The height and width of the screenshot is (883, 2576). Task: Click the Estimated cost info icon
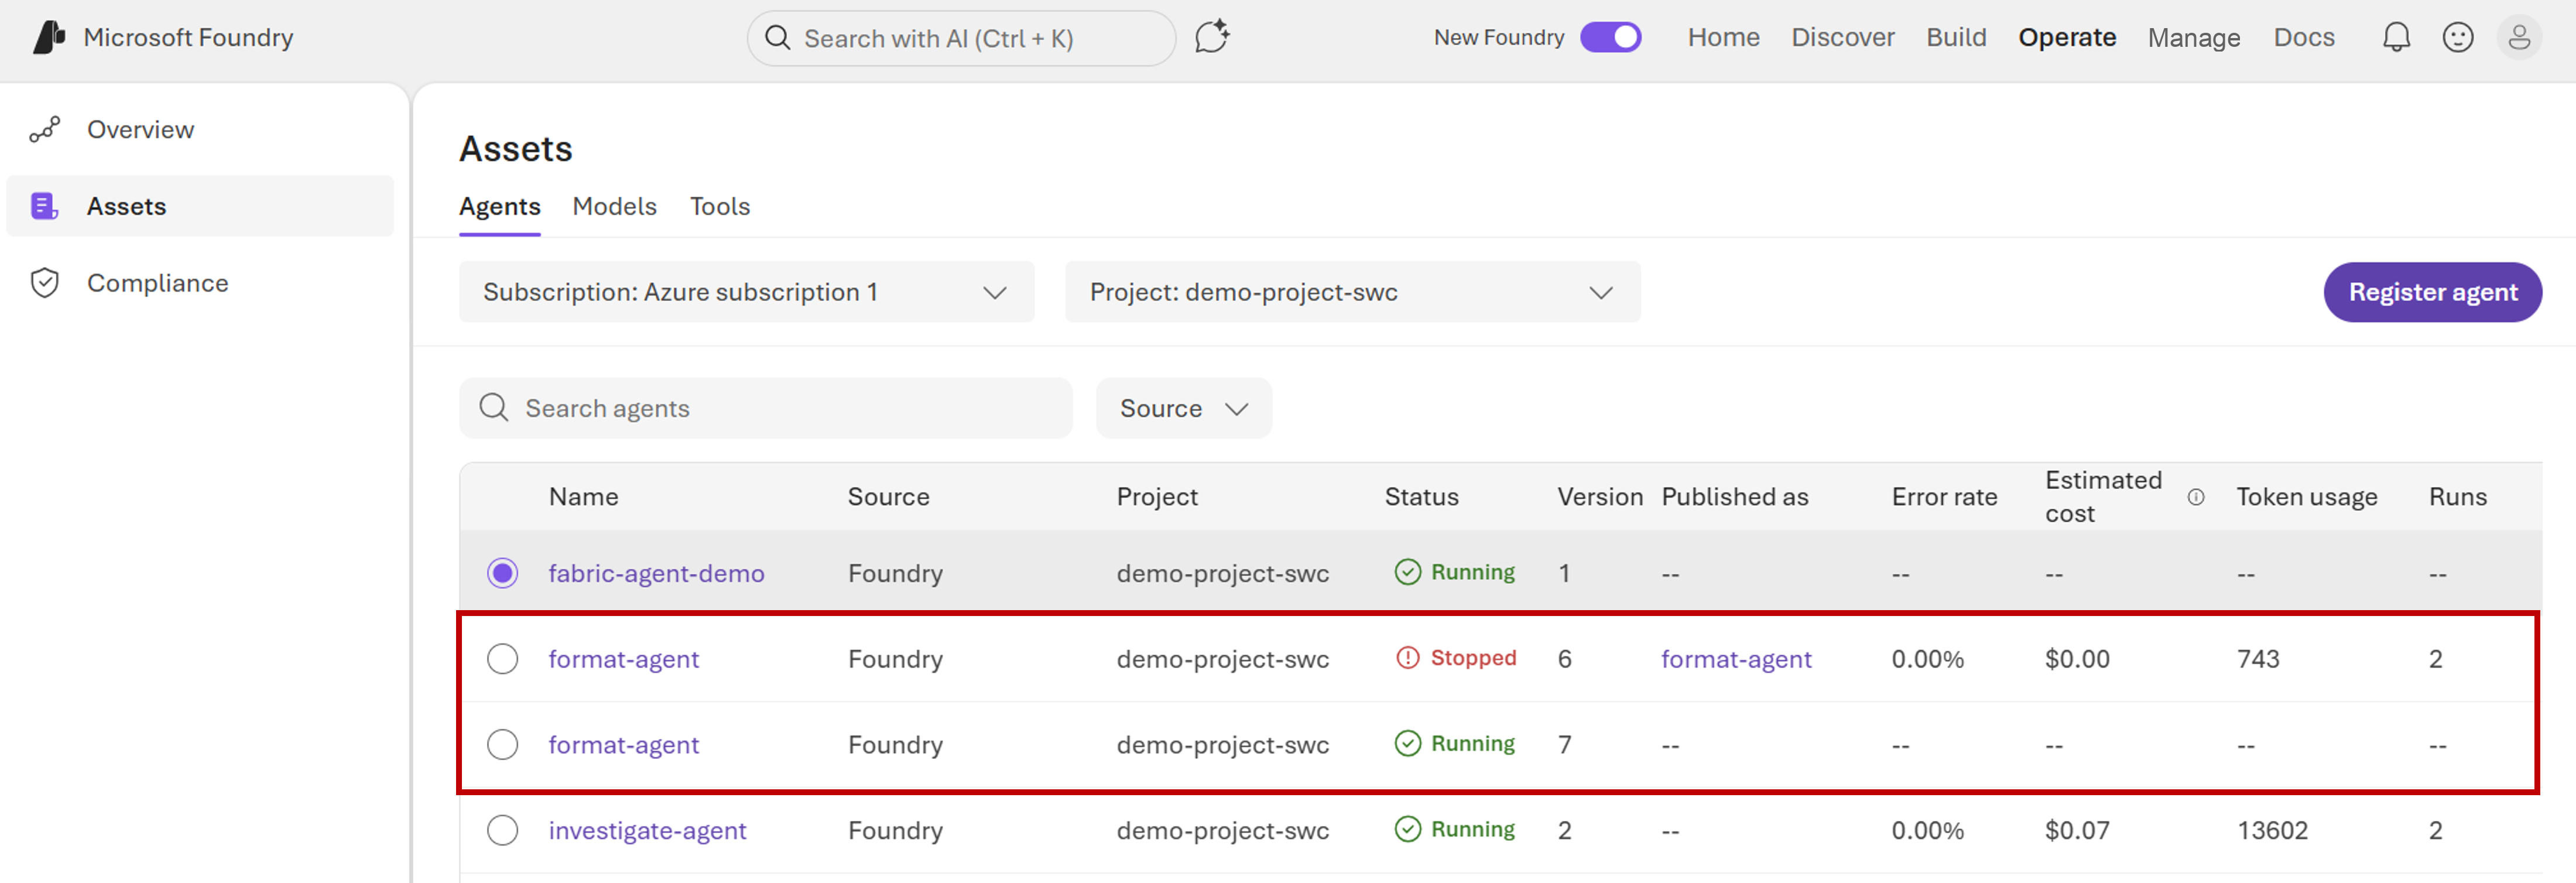point(2196,497)
